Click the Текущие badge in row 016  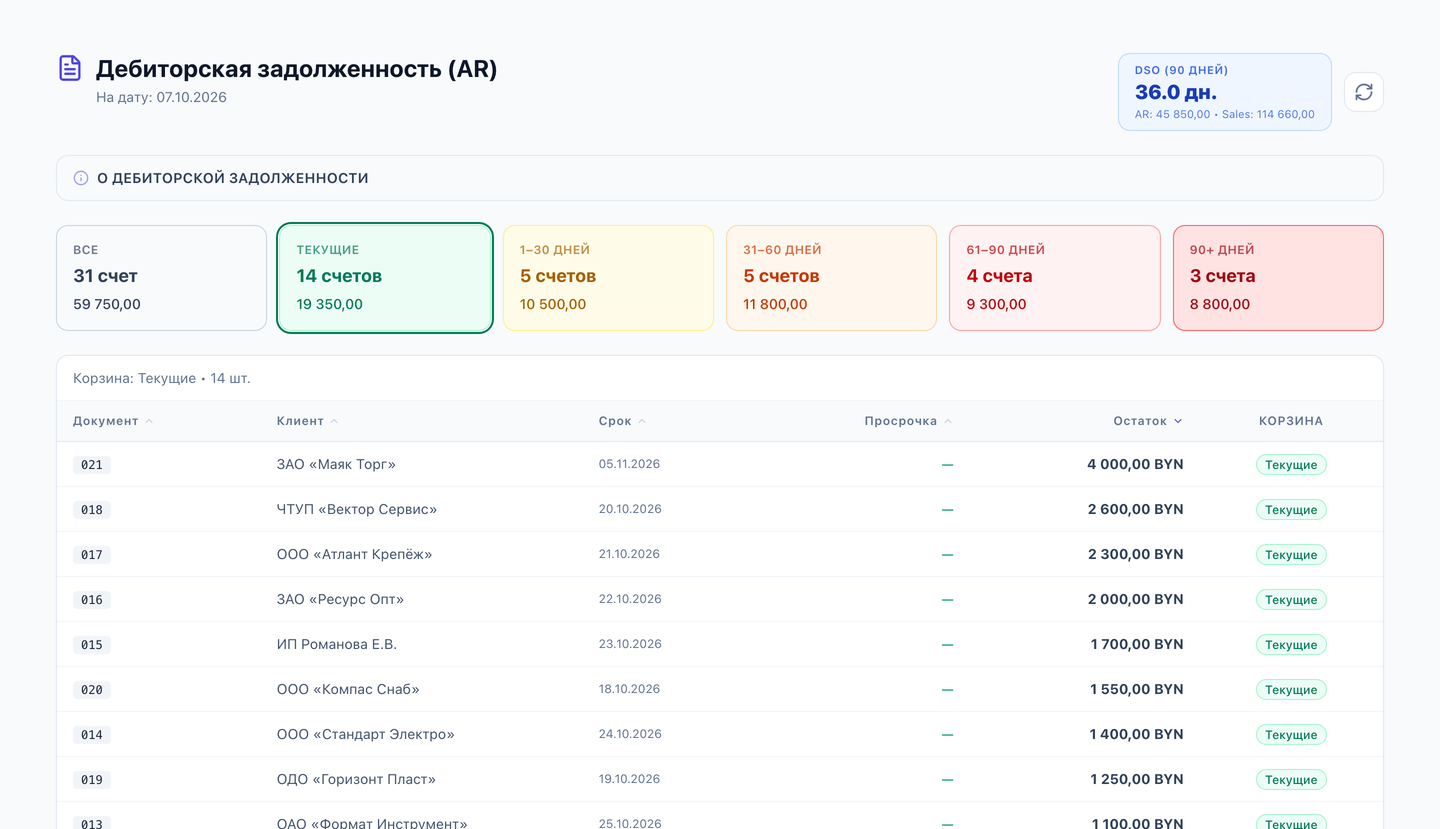[1291, 600]
